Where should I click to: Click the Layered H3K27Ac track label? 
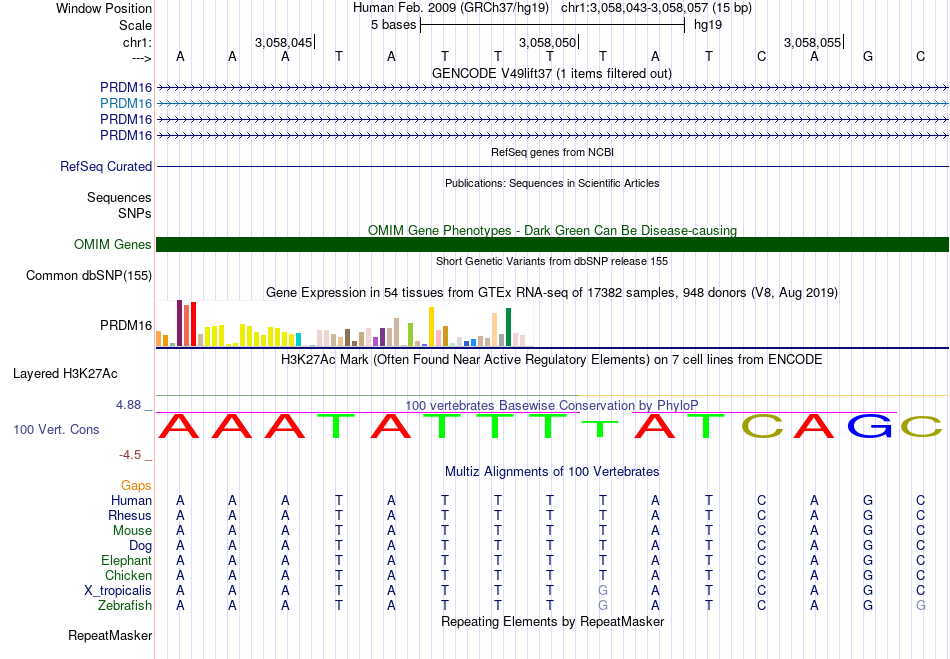tap(65, 374)
